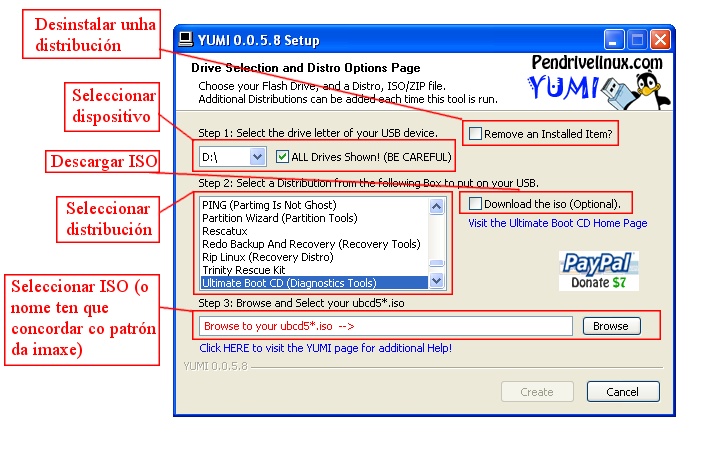Click the distribution list scroll-down arrow
This screenshot has width=709, height=453.
(436, 281)
